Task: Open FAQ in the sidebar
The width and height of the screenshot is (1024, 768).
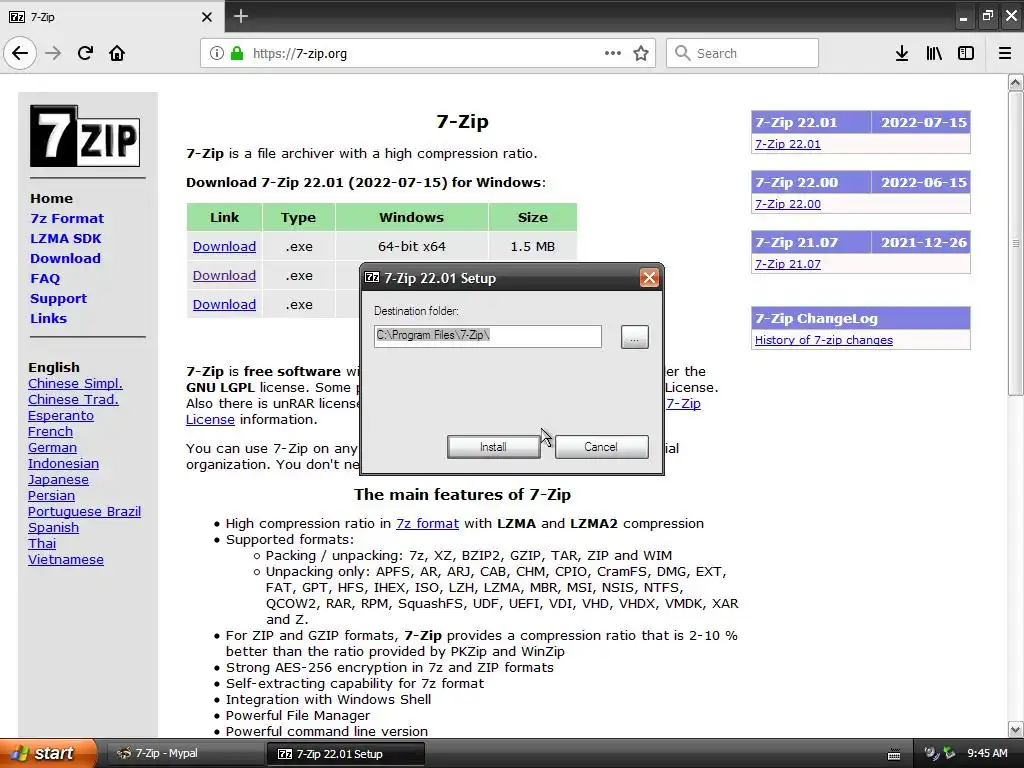Action: [x=45, y=279]
